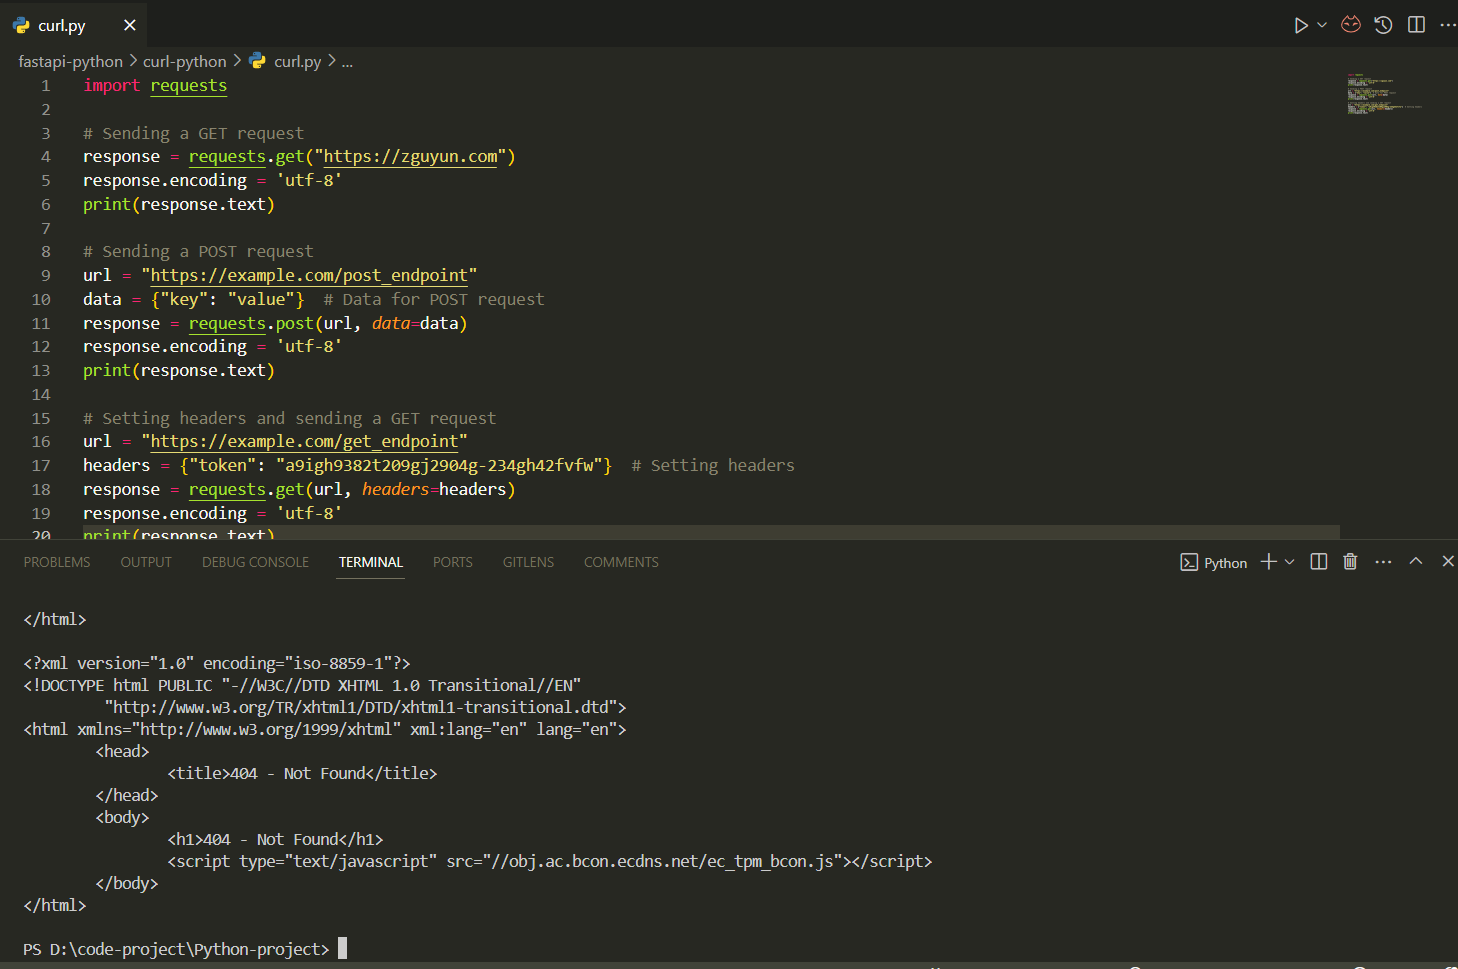Open the GITLENS panel tab
The width and height of the screenshot is (1458, 969).
pyautogui.click(x=528, y=562)
